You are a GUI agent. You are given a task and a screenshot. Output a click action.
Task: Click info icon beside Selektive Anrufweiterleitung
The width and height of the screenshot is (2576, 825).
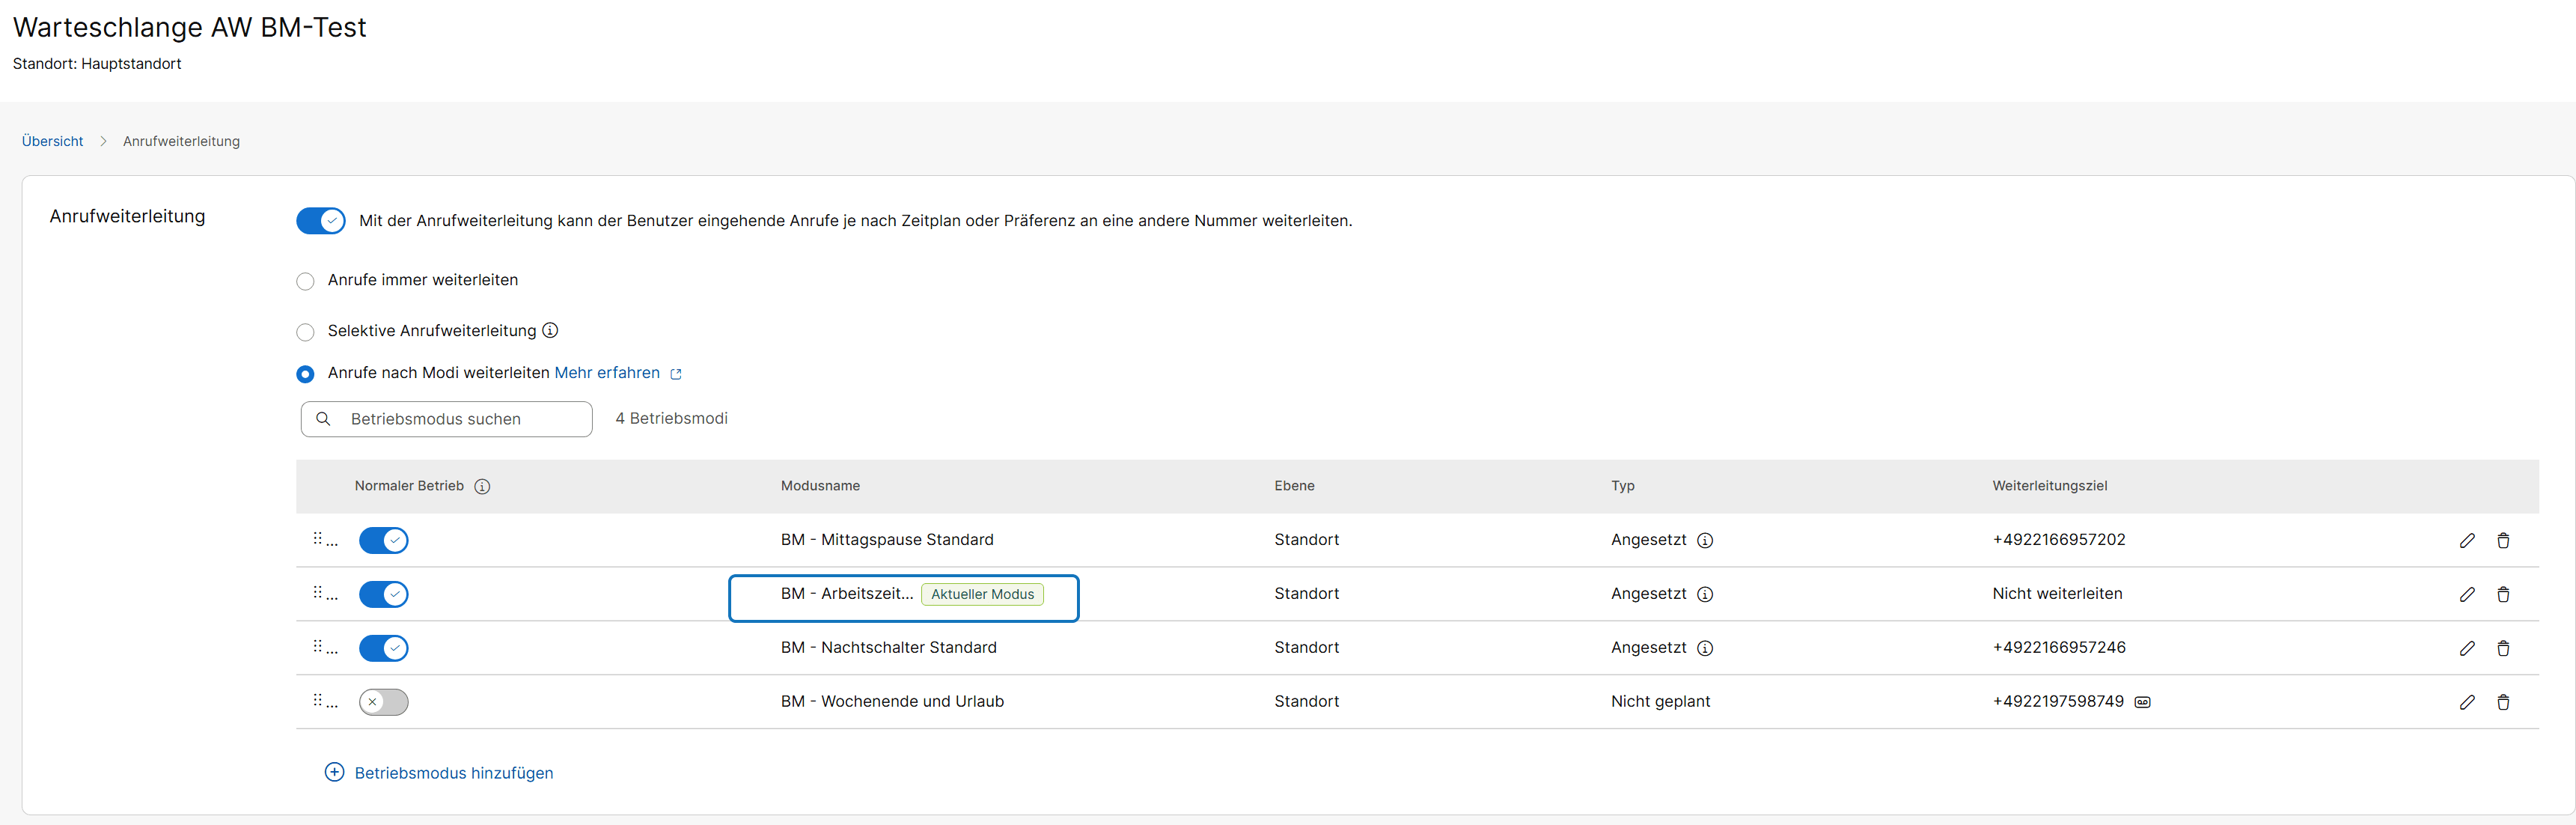550,330
